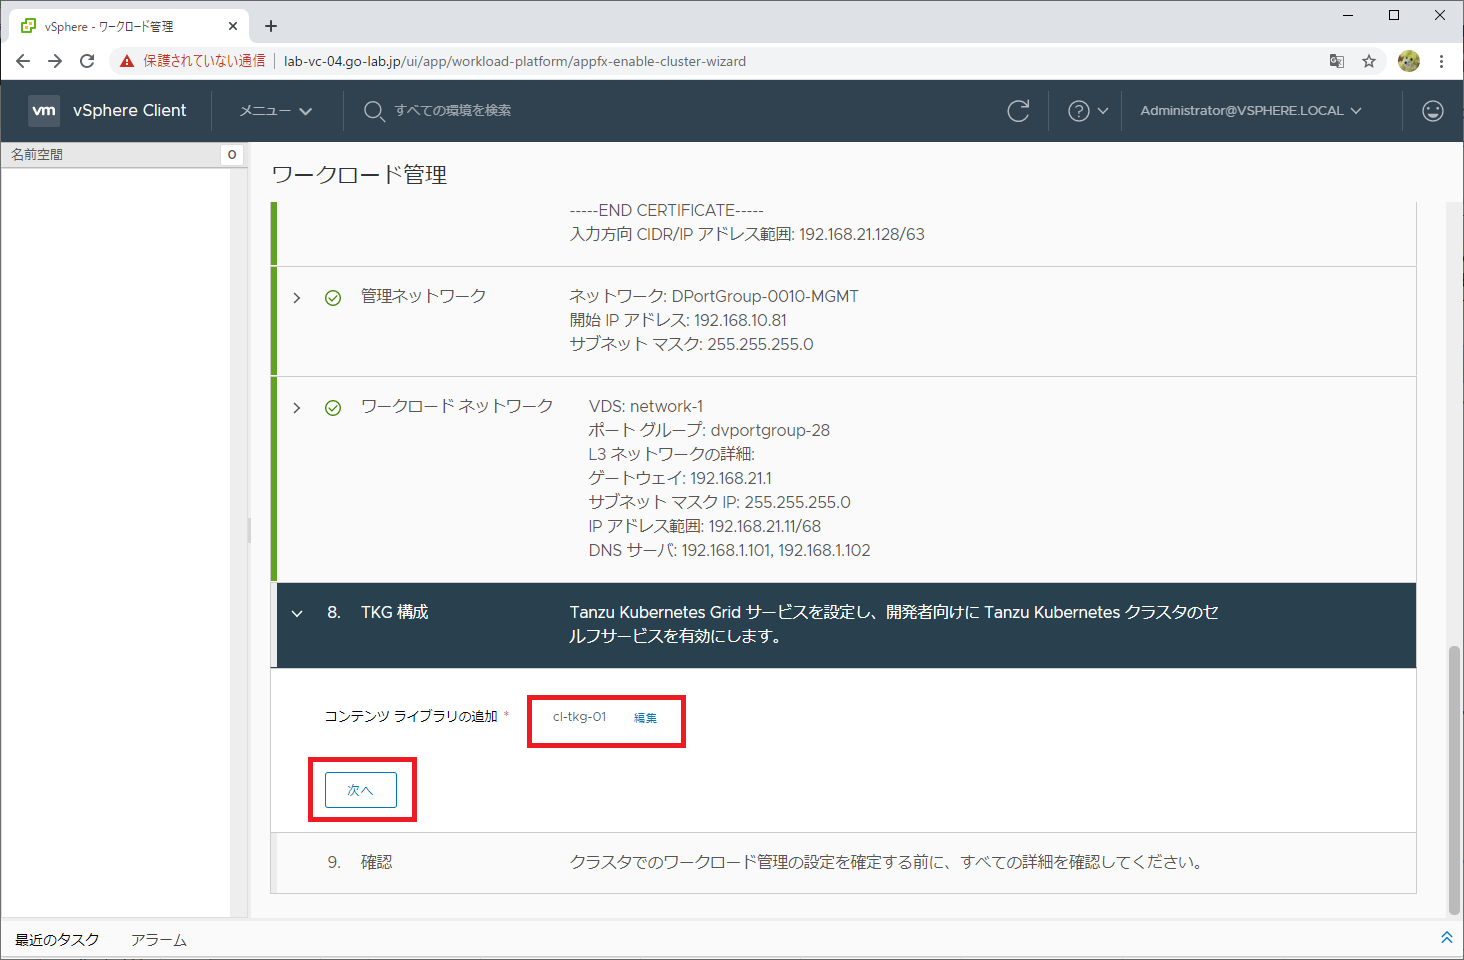Expand the bottom task panel double-chevron
The width and height of the screenshot is (1464, 960).
coord(1446,937)
